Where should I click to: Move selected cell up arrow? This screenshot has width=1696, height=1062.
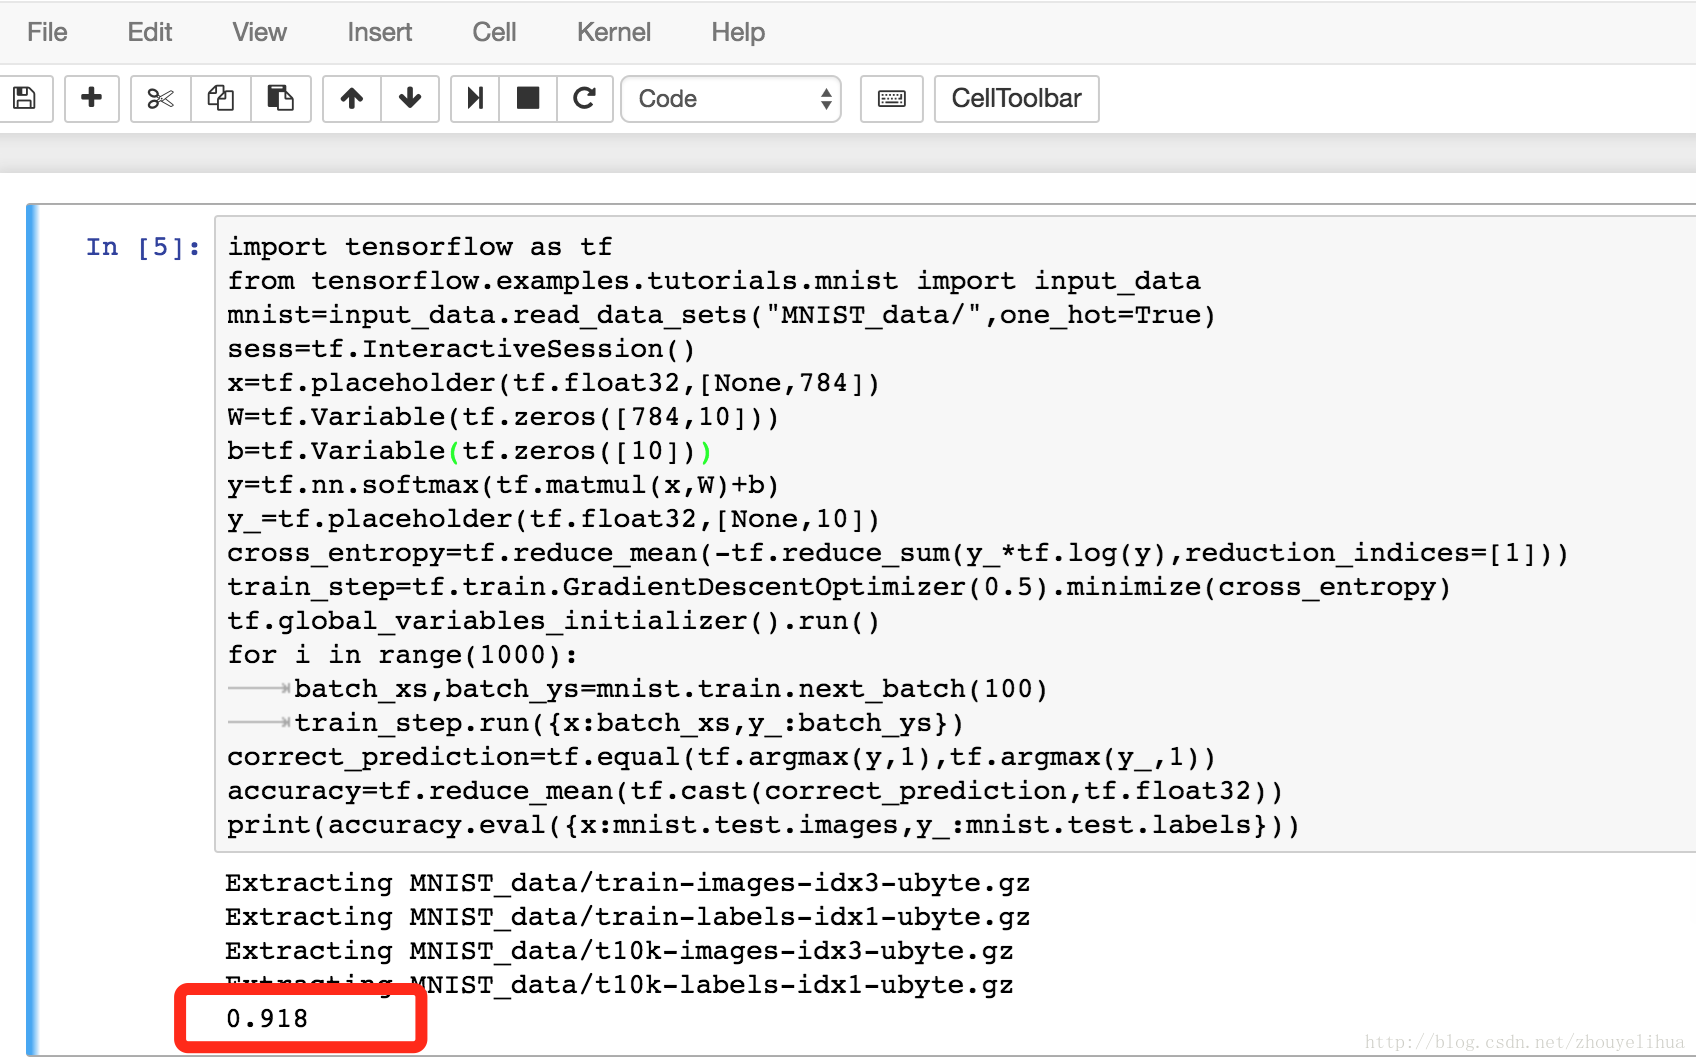click(x=351, y=98)
